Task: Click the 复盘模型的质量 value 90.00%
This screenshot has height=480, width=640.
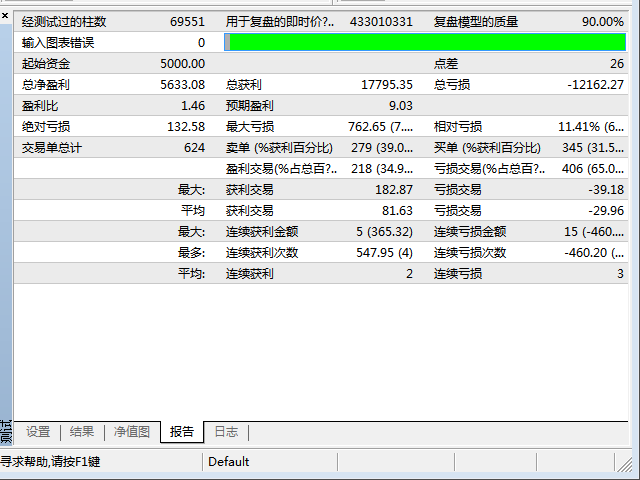Action: click(603, 22)
